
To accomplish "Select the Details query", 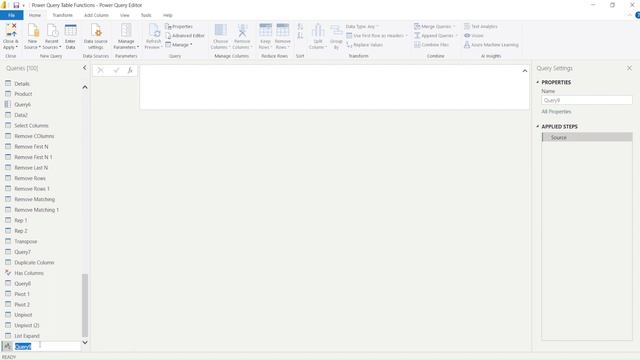I will pos(22,84).
